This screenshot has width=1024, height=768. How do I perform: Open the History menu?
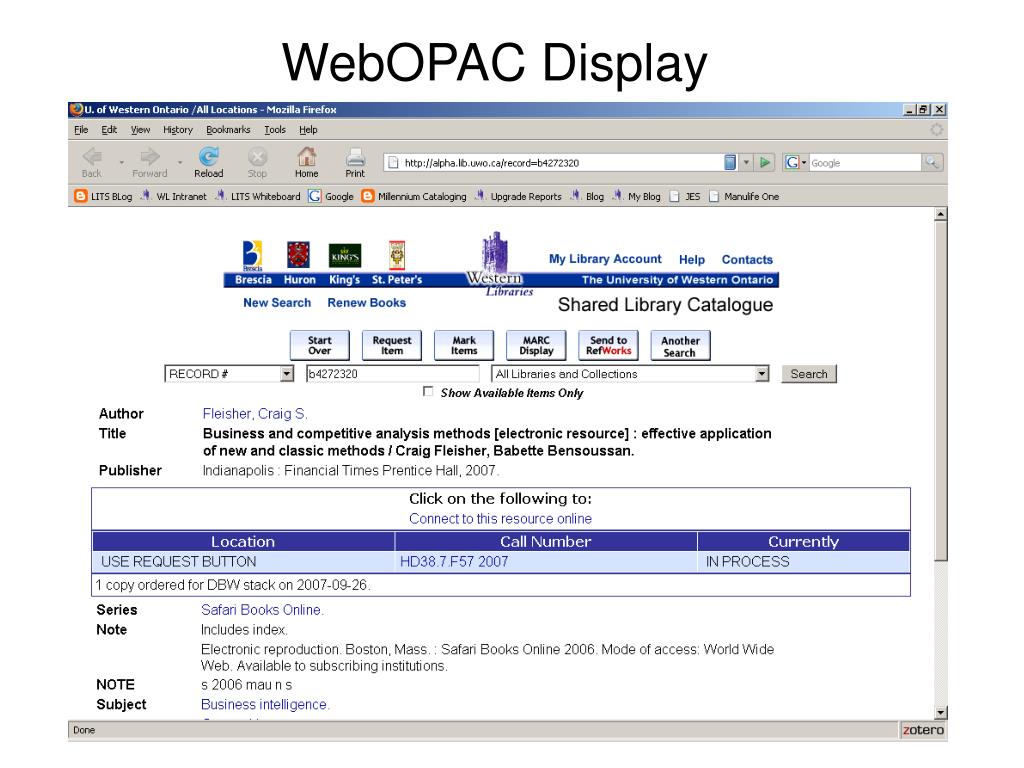[178, 129]
